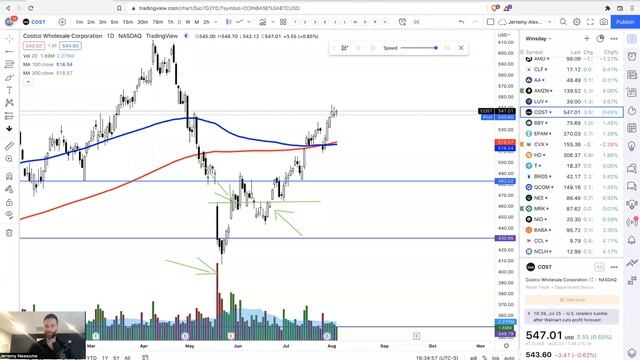Open the calendar icon in right sidebar
This screenshot has width=640, height=360.
click(632, 128)
